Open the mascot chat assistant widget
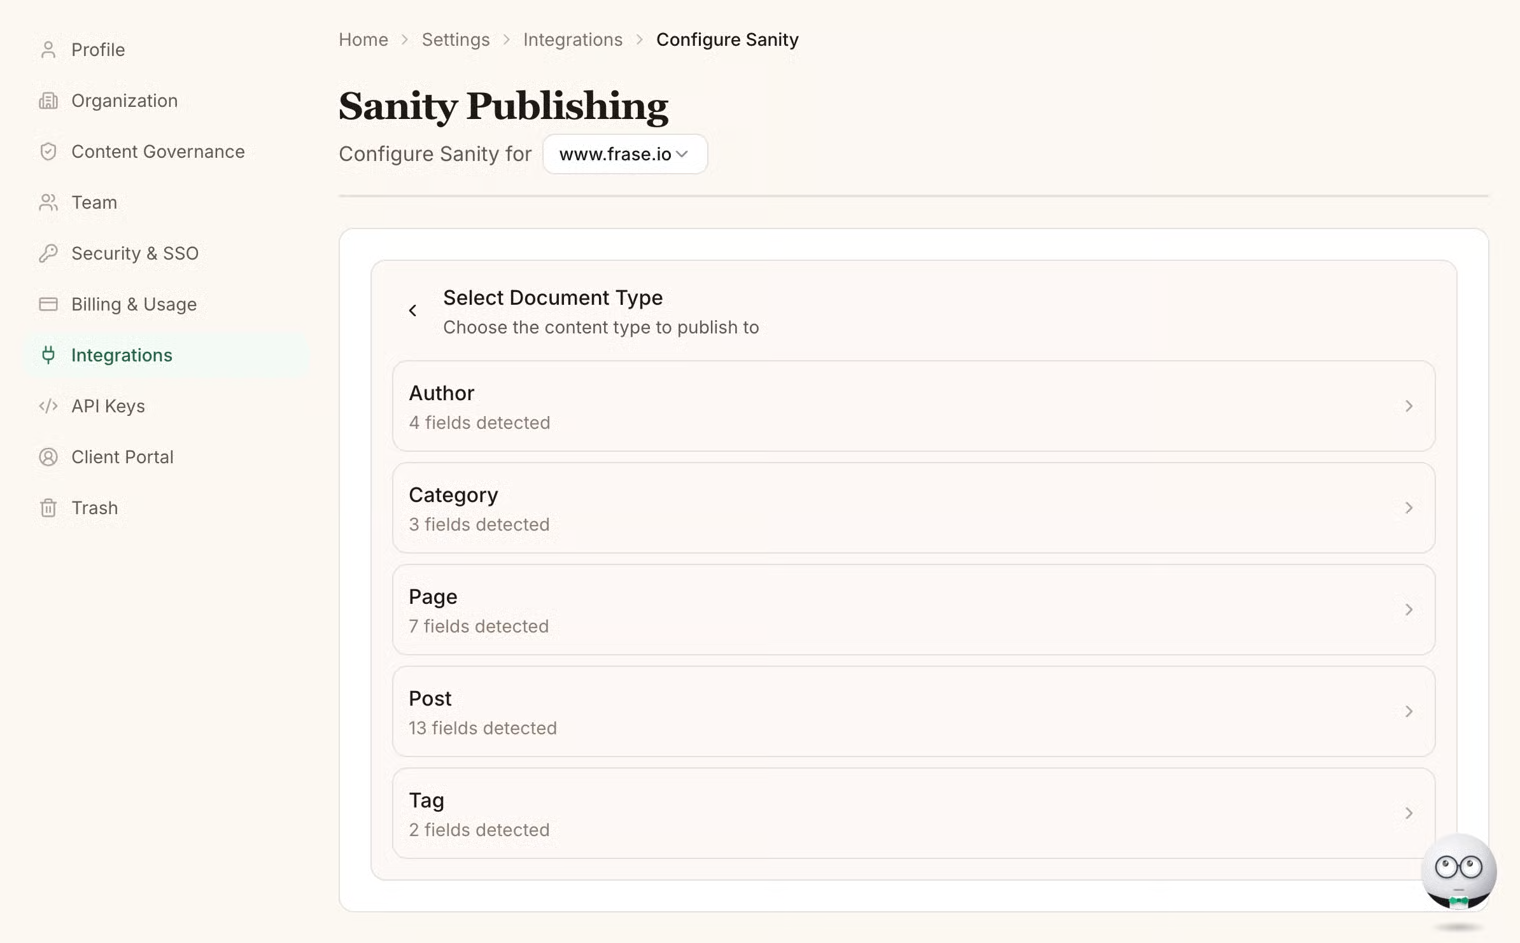The height and width of the screenshot is (943, 1520). pyautogui.click(x=1458, y=871)
